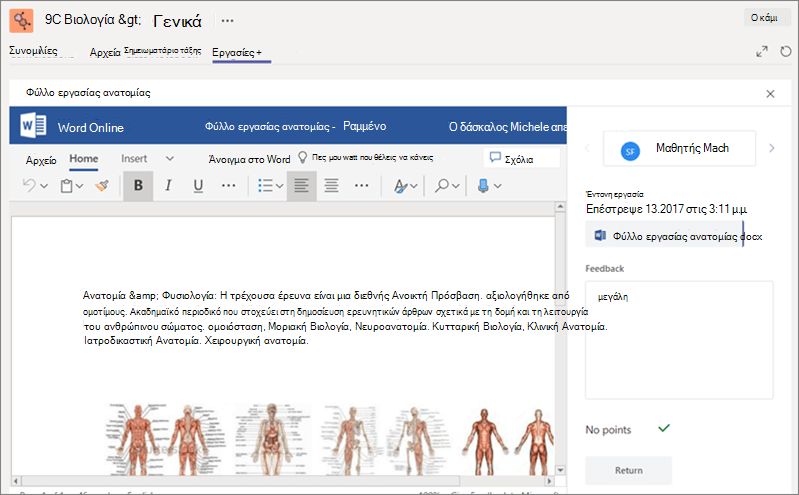Screen dimensions: 799x495
Task: Click Επέστρεψε 13.2017 στις 3:11 μ.μ. text
Action: pos(667,209)
